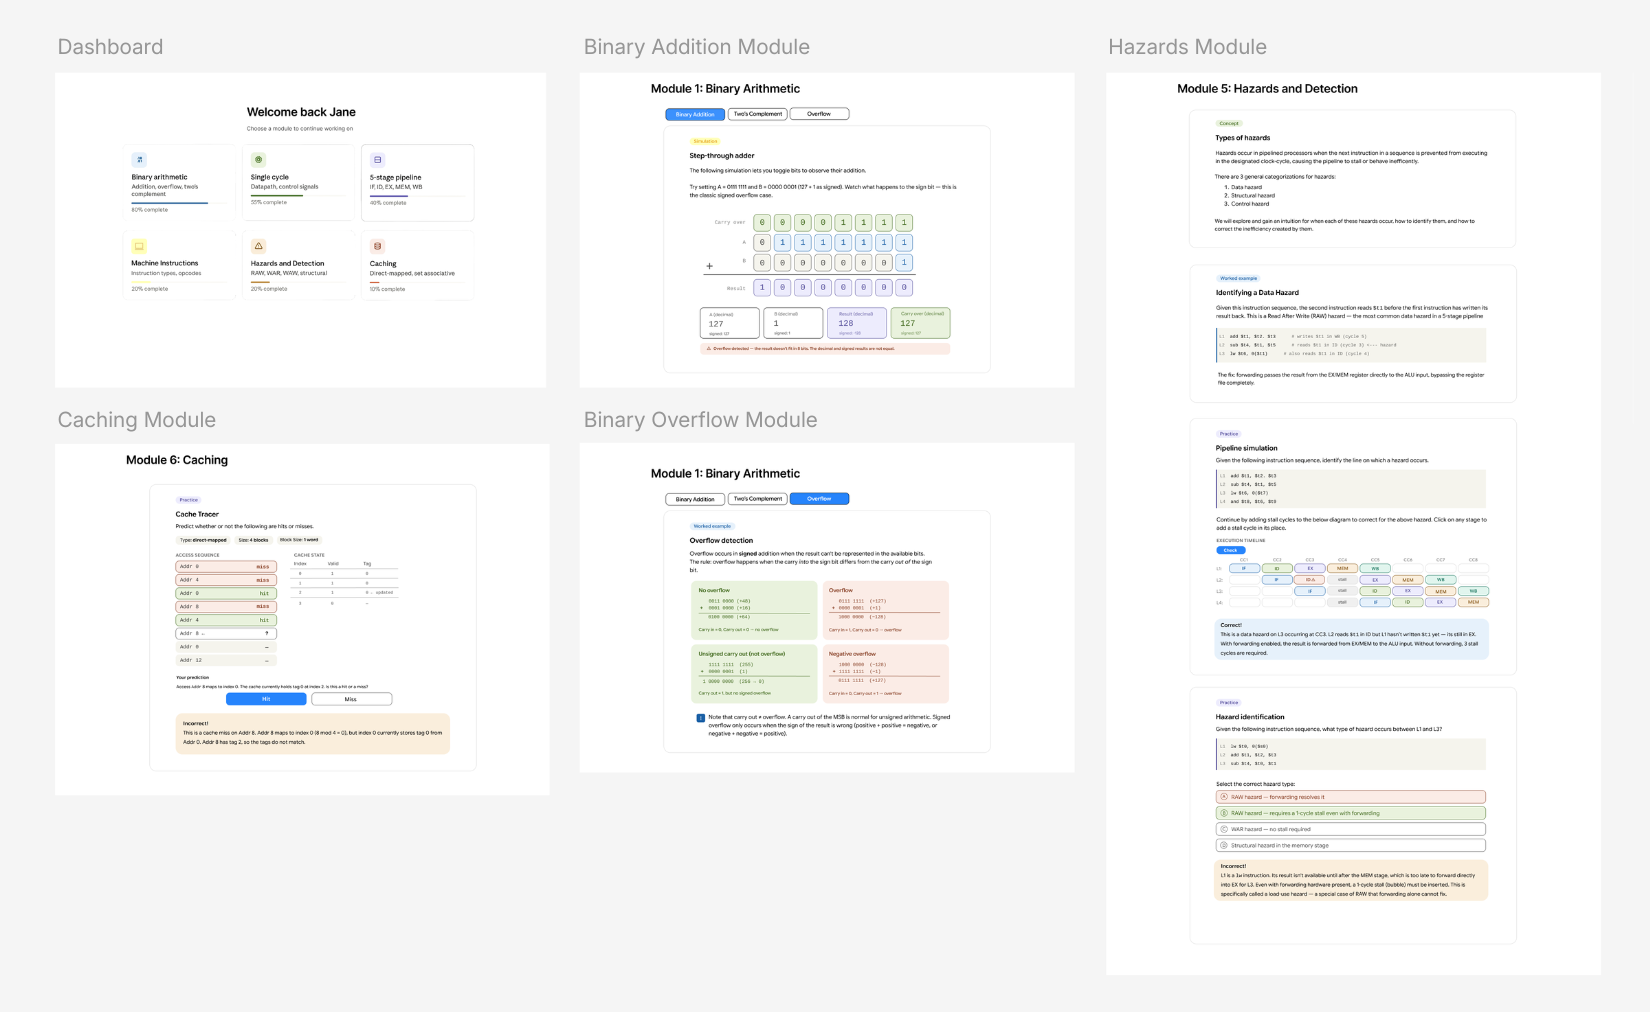Screen dimensions: 1650x1012
Task: Click the Check button above execution timeline
Action: pos(1231,550)
